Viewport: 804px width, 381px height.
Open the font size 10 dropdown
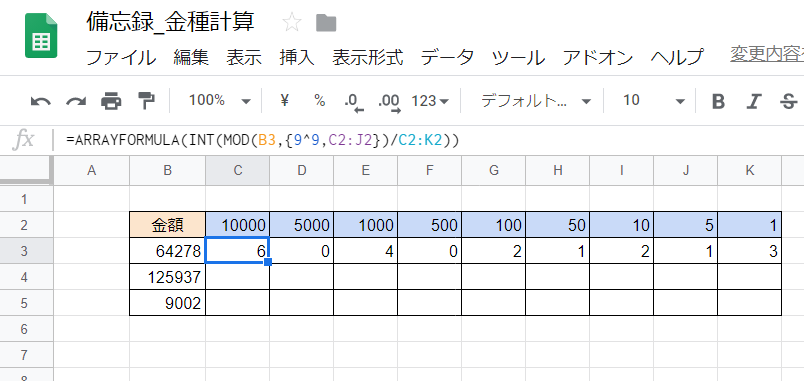pyautogui.click(x=654, y=101)
